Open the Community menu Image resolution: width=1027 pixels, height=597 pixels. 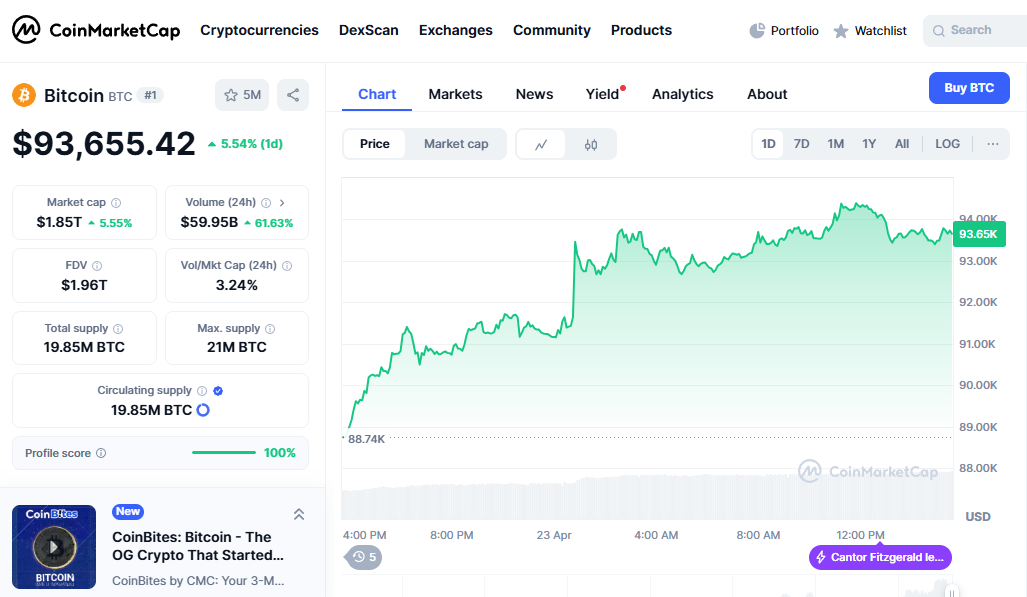tap(551, 30)
